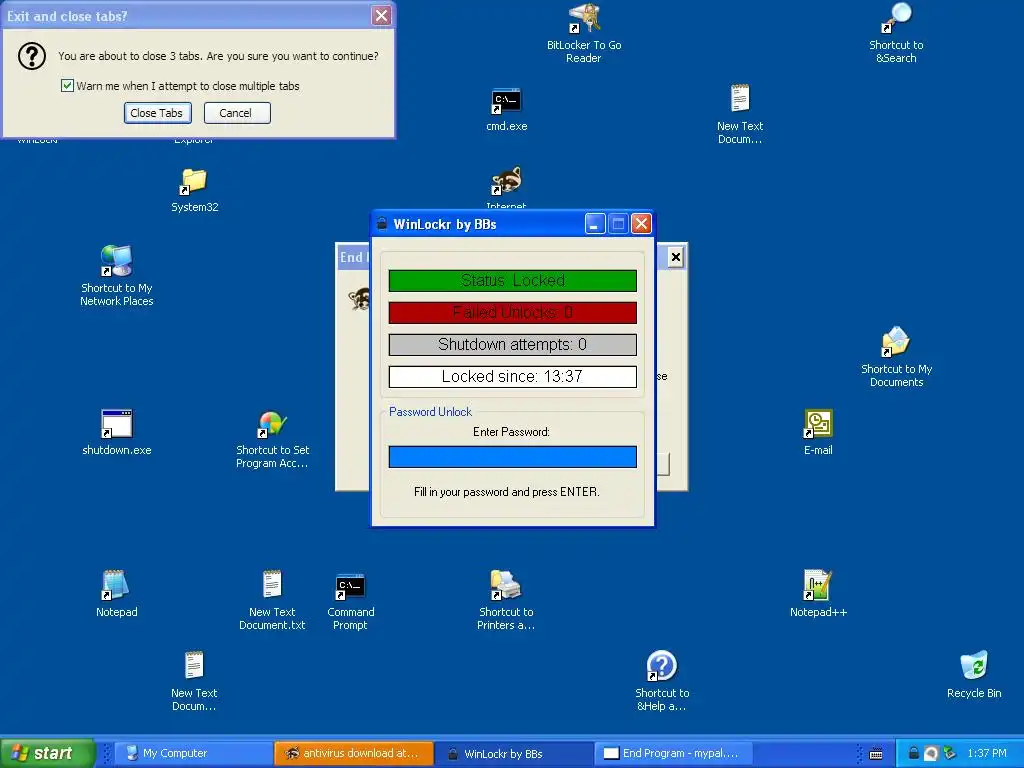Open Shortcut to &Help a... icon
This screenshot has height=768, width=1024.
pos(662,666)
